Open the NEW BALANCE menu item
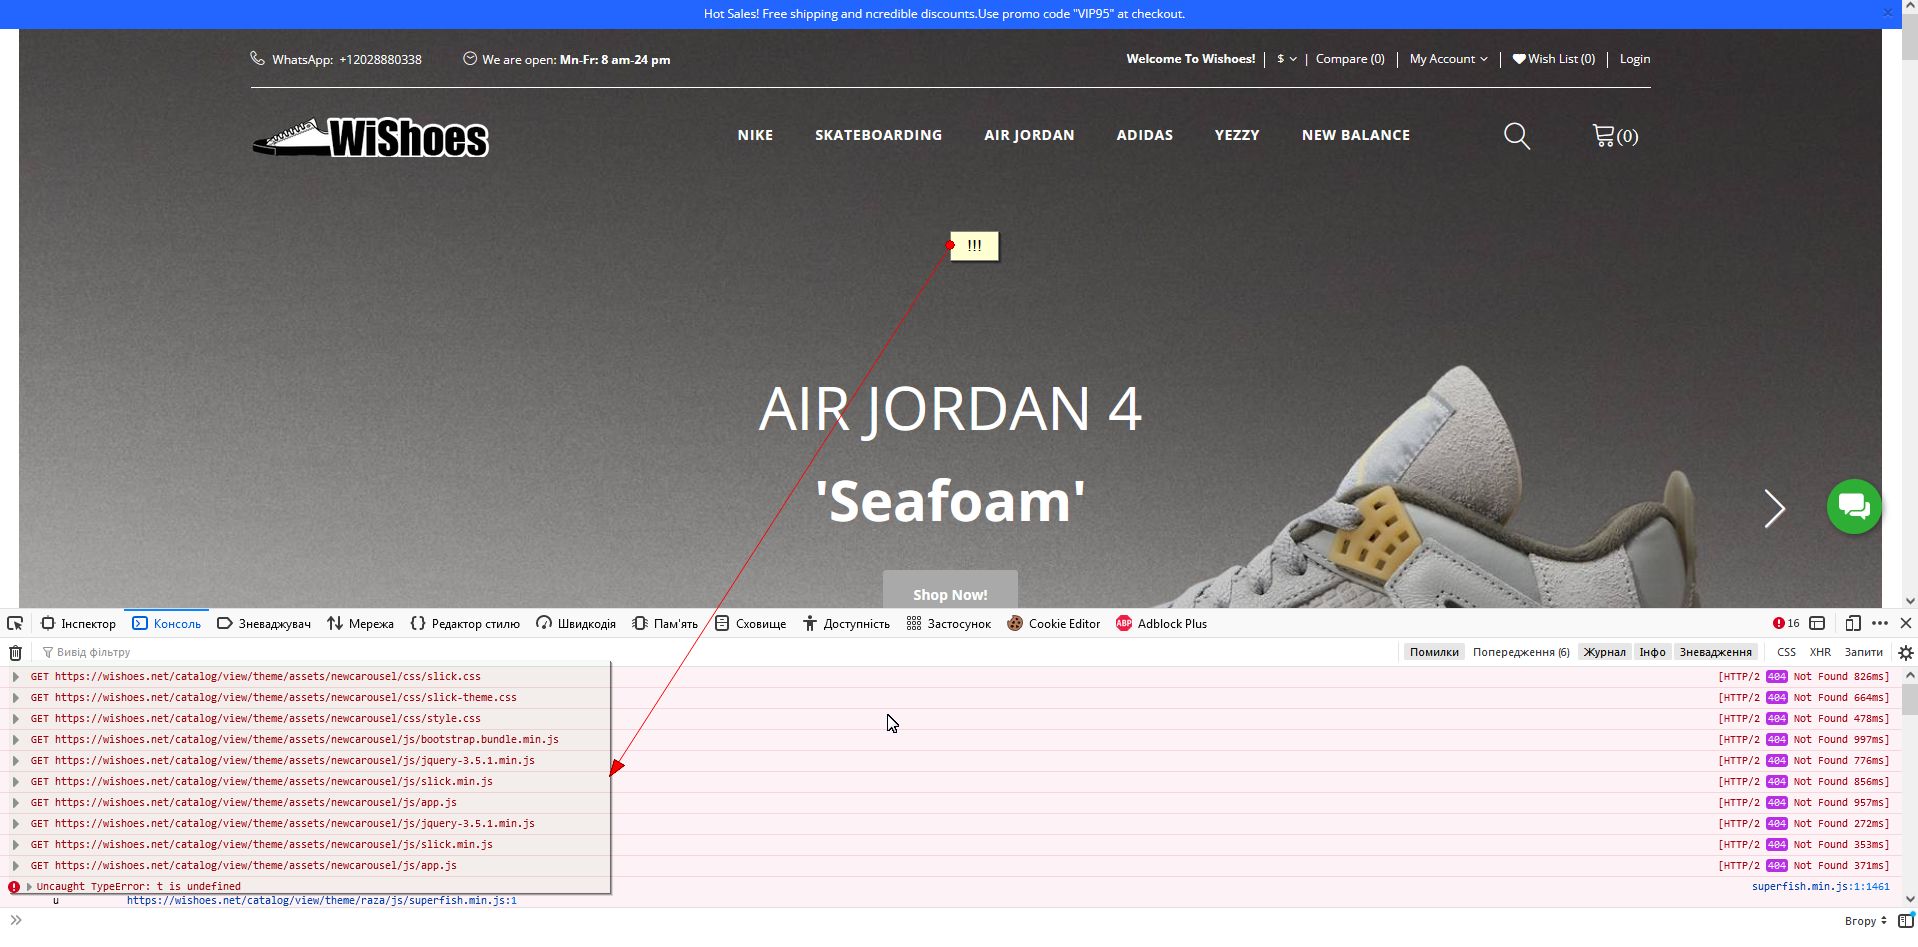The height and width of the screenshot is (947, 1918). 1356,135
